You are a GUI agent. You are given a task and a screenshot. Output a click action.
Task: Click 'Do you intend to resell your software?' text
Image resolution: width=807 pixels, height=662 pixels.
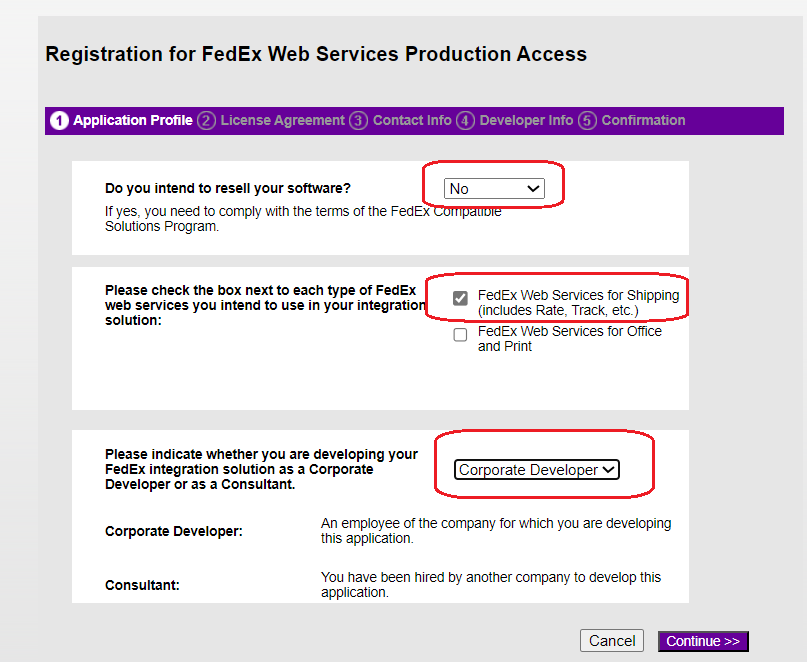(x=227, y=188)
